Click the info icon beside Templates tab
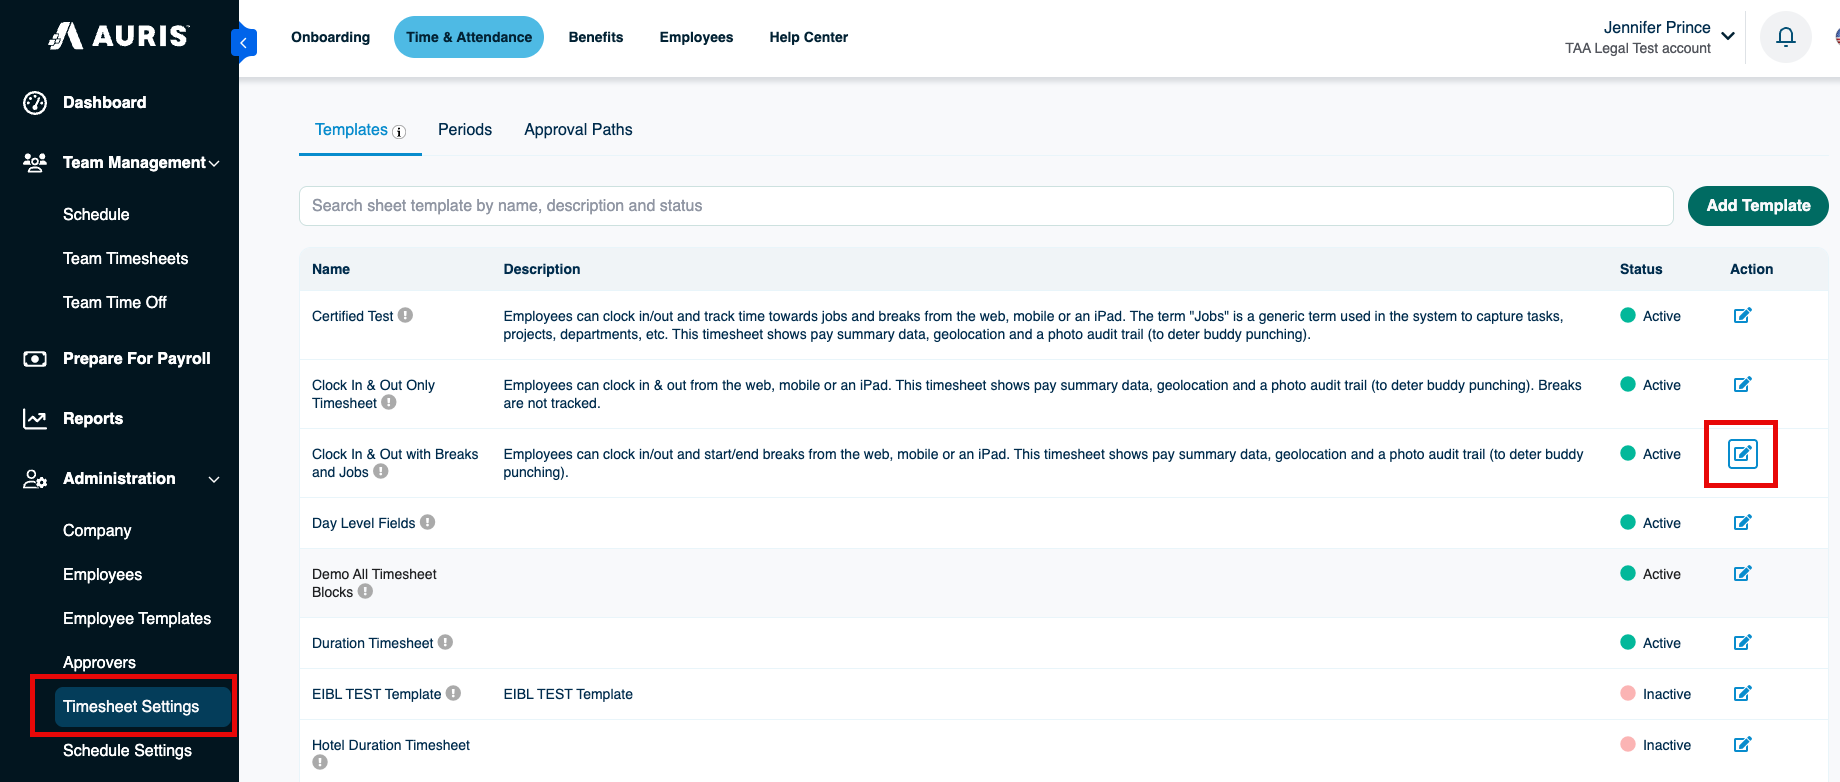 399,132
